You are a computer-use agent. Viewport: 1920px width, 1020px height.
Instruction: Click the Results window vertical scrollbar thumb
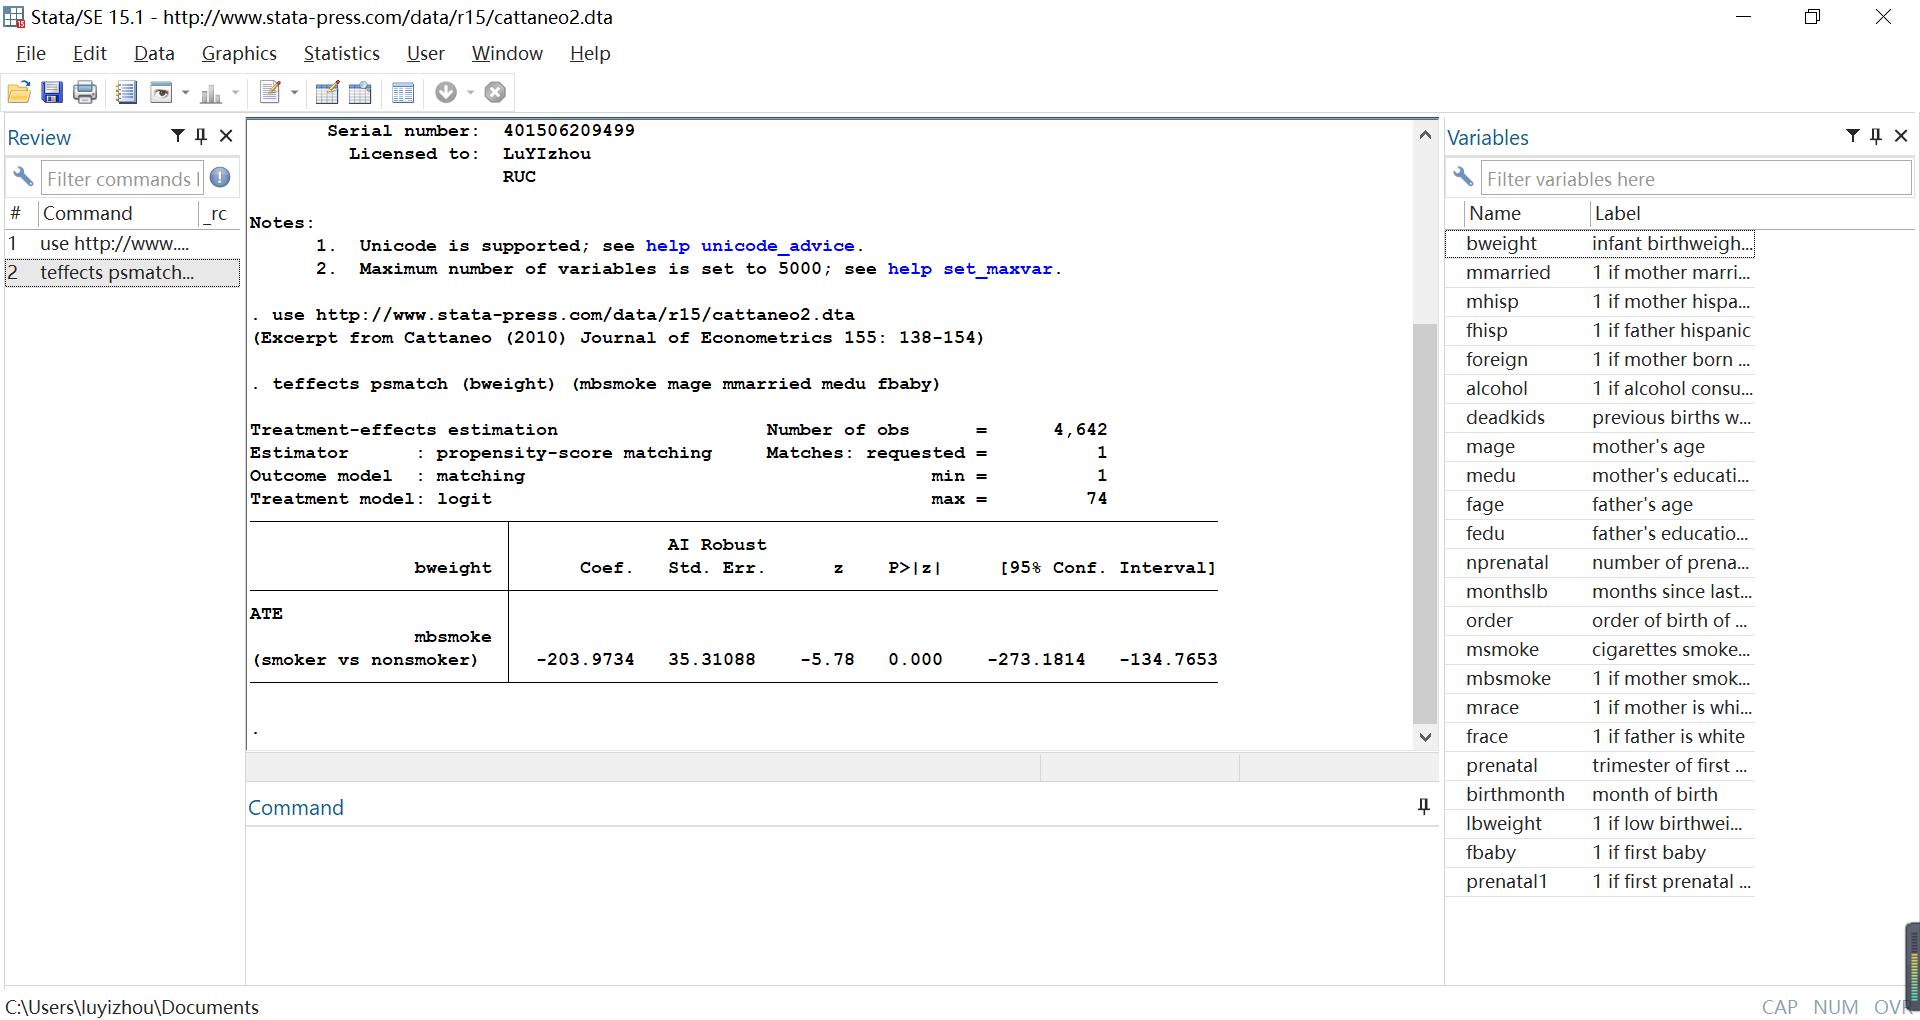coord(1425,522)
